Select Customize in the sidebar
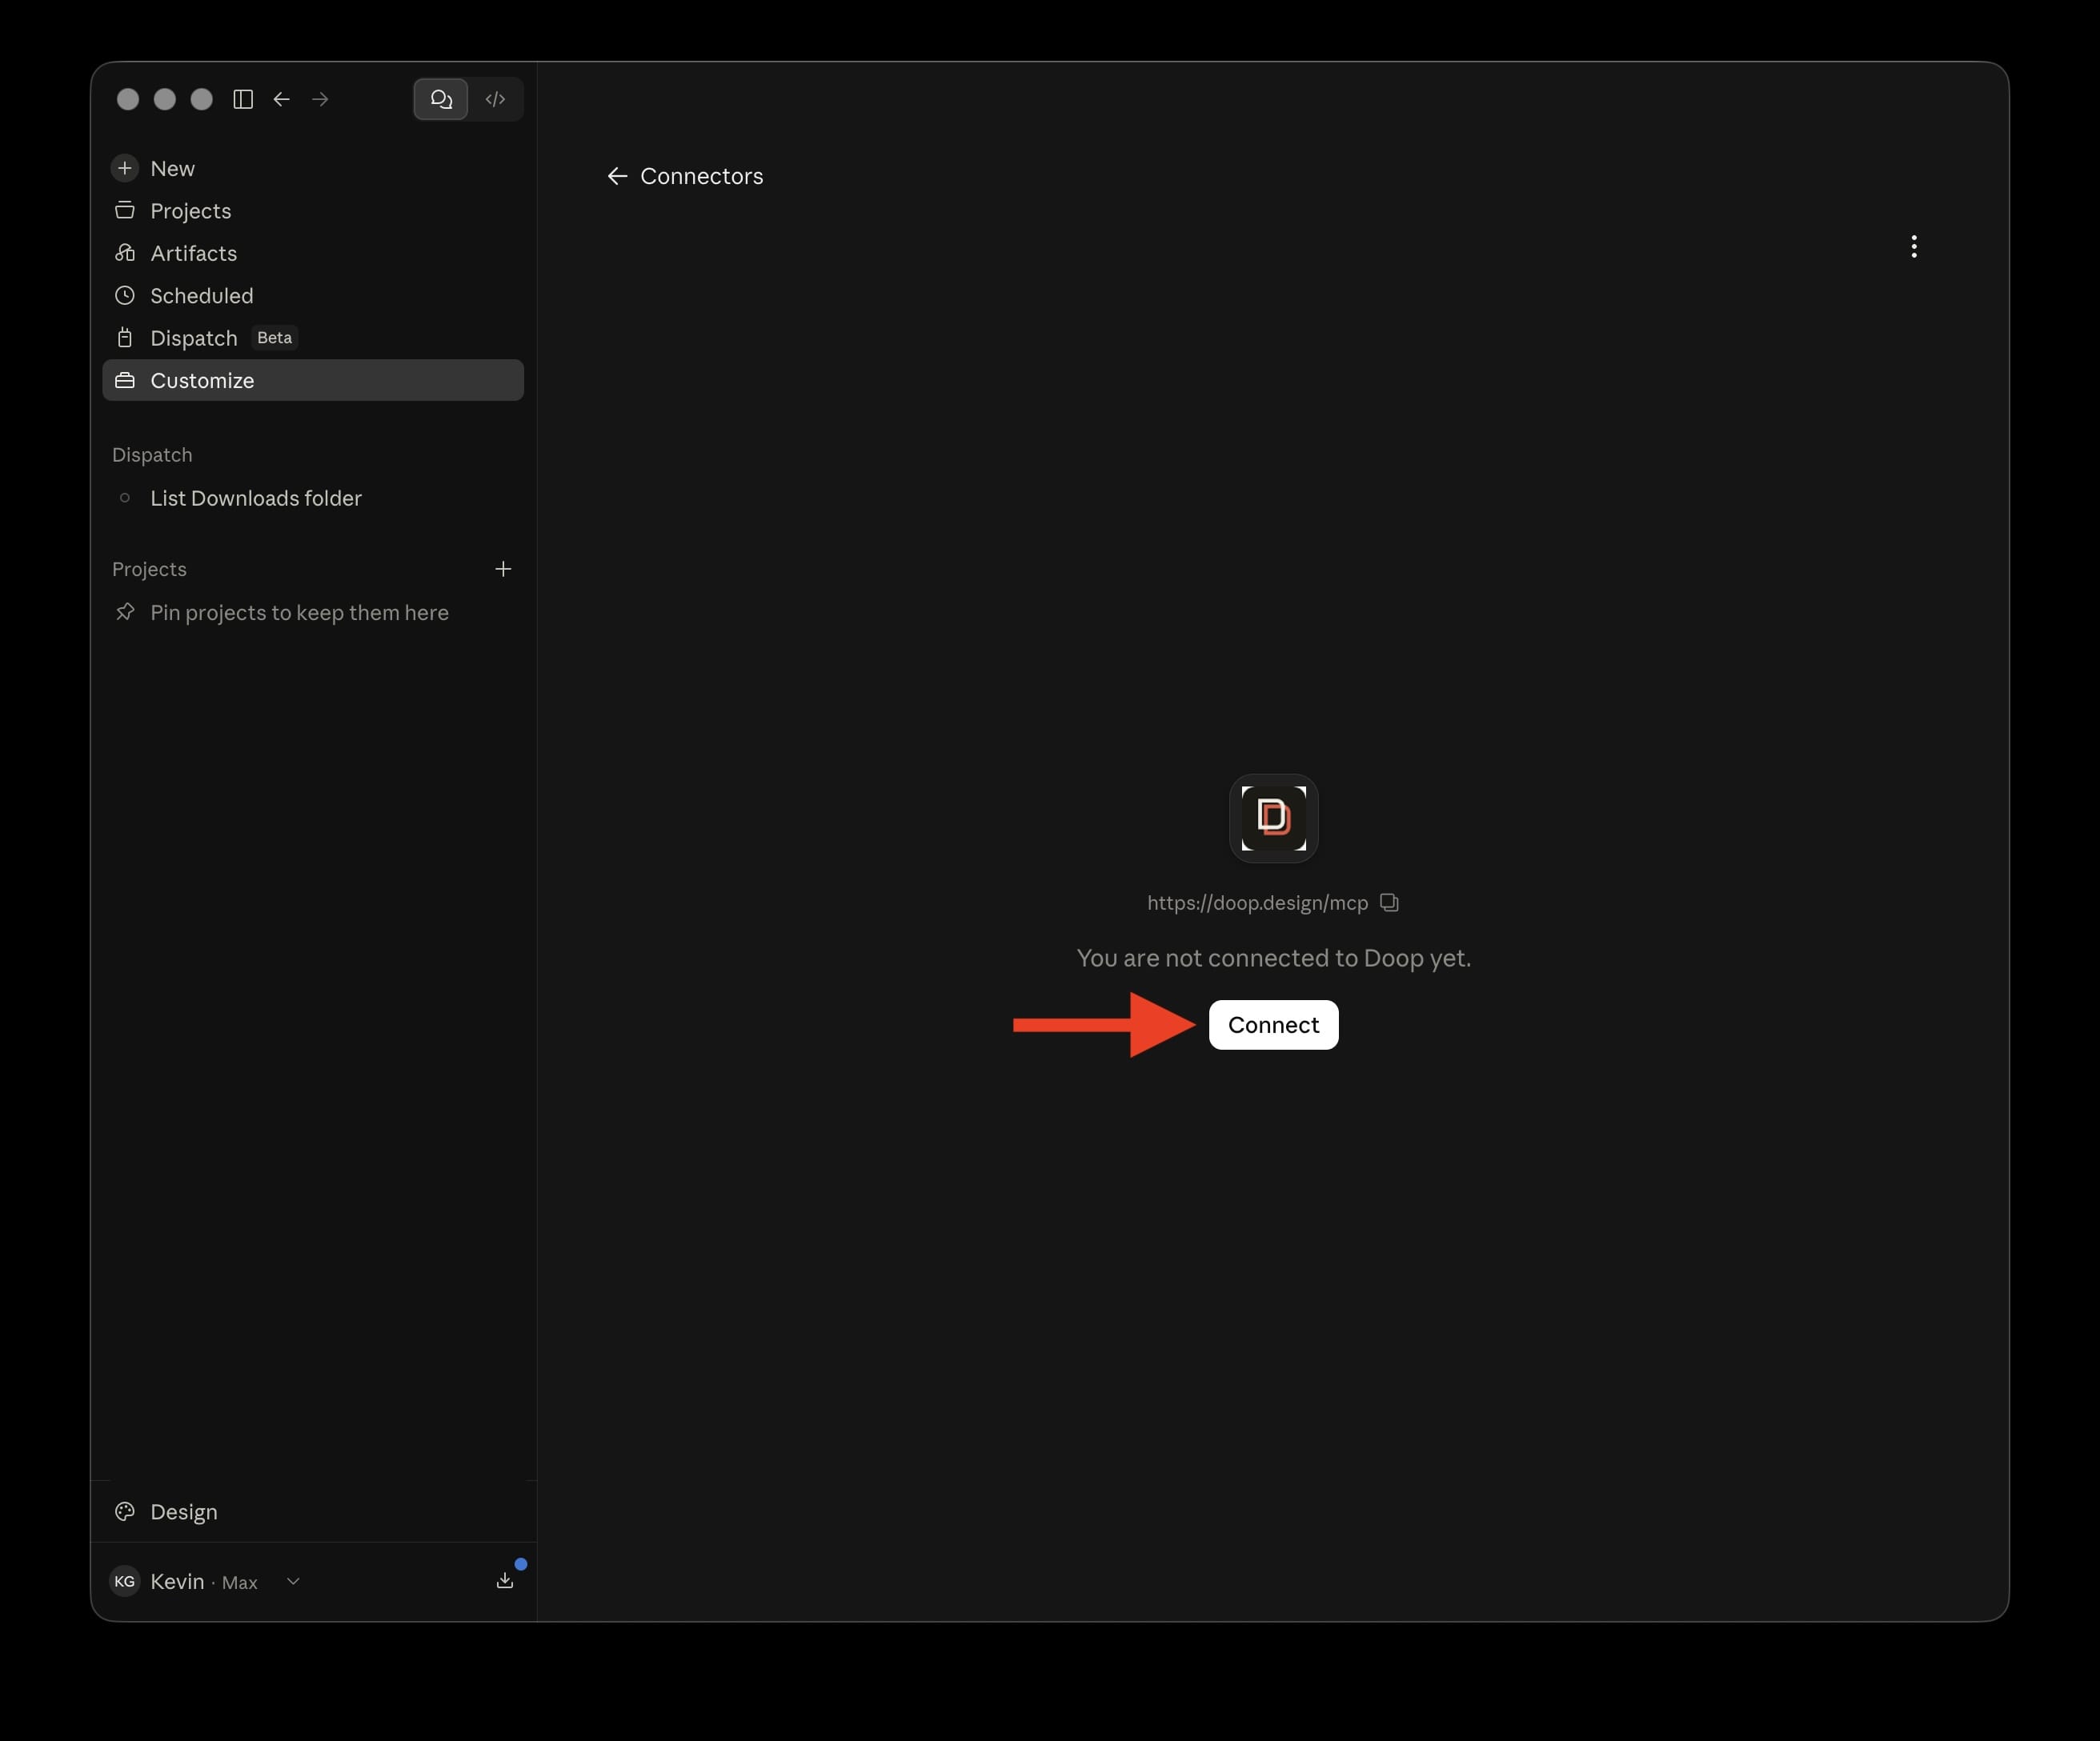 [x=313, y=380]
